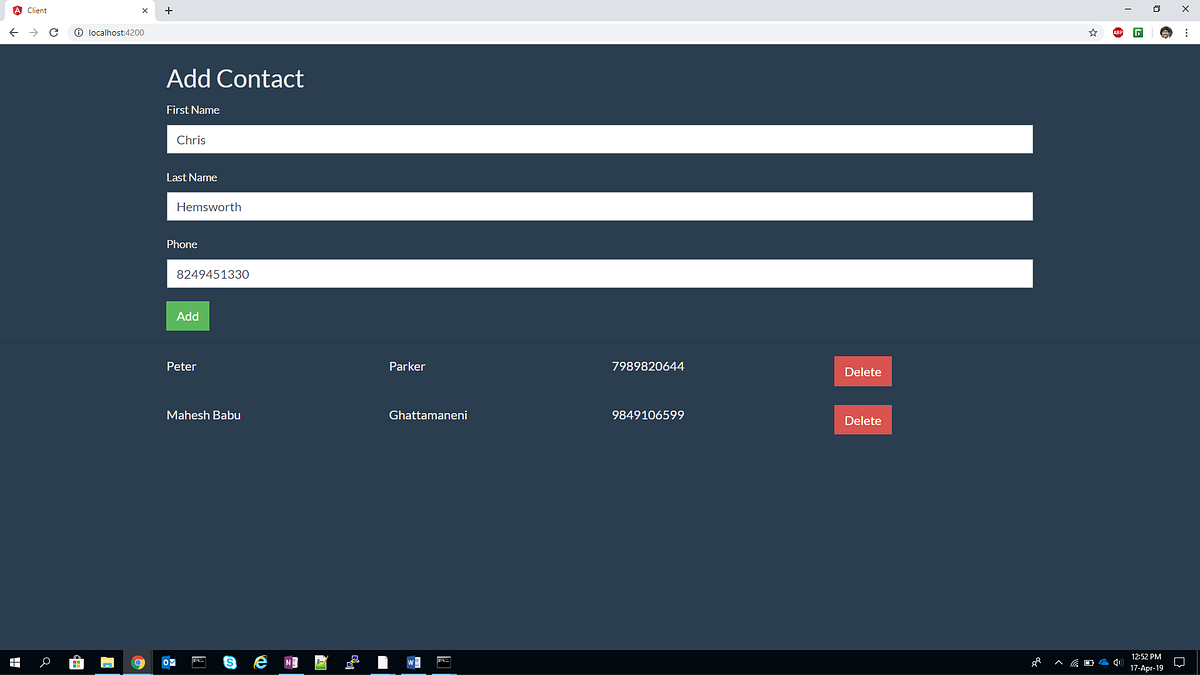This screenshot has height=675, width=1200.
Task: Focus the Phone input field
Action: coord(600,273)
